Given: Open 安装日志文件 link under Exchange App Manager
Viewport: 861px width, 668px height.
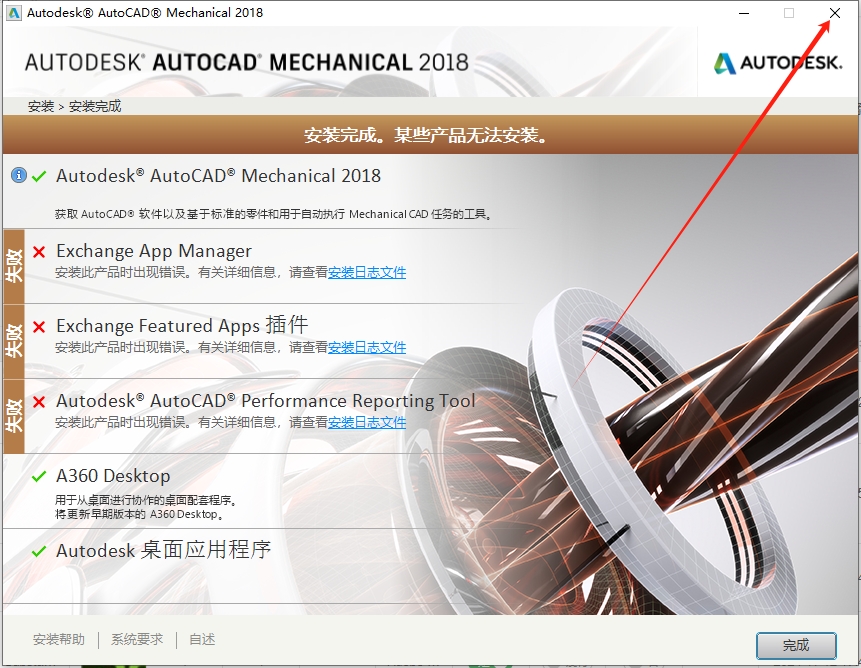Looking at the screenshot, I should tap(367, 272).
